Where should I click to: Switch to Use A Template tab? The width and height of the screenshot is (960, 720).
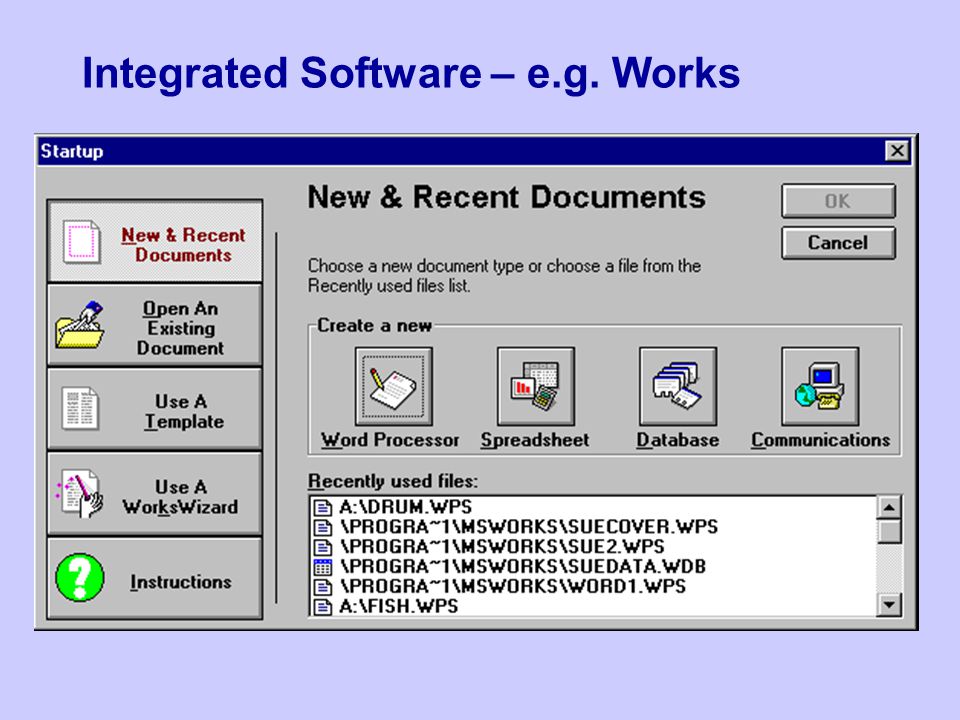coord(155,410)
